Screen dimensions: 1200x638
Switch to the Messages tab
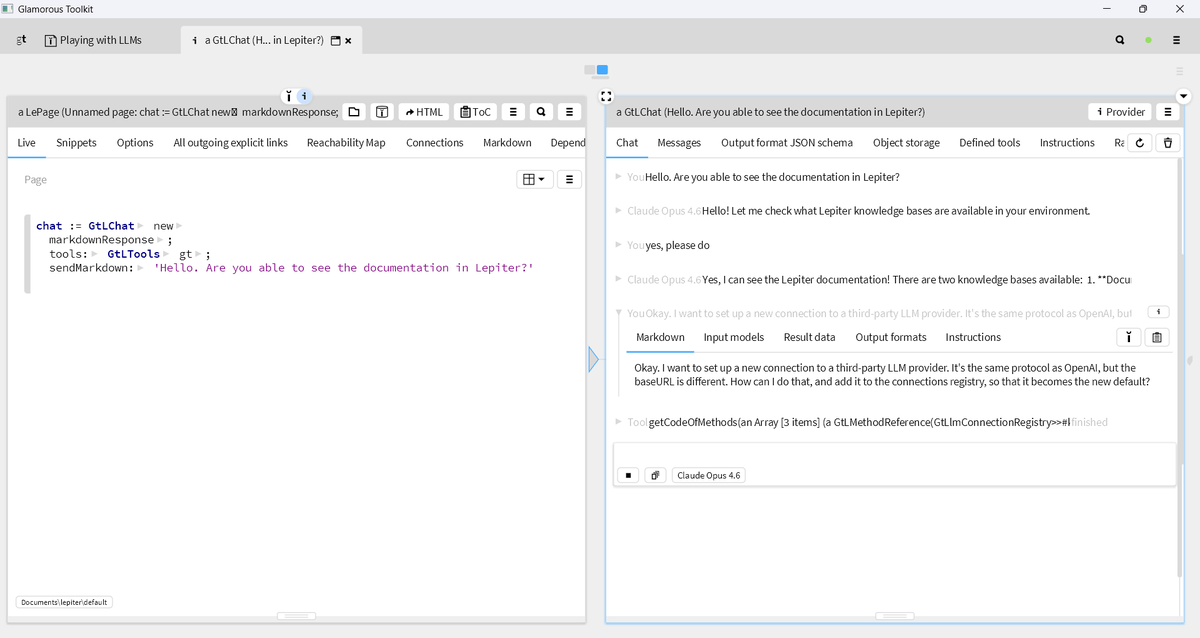tap(679, 143)
